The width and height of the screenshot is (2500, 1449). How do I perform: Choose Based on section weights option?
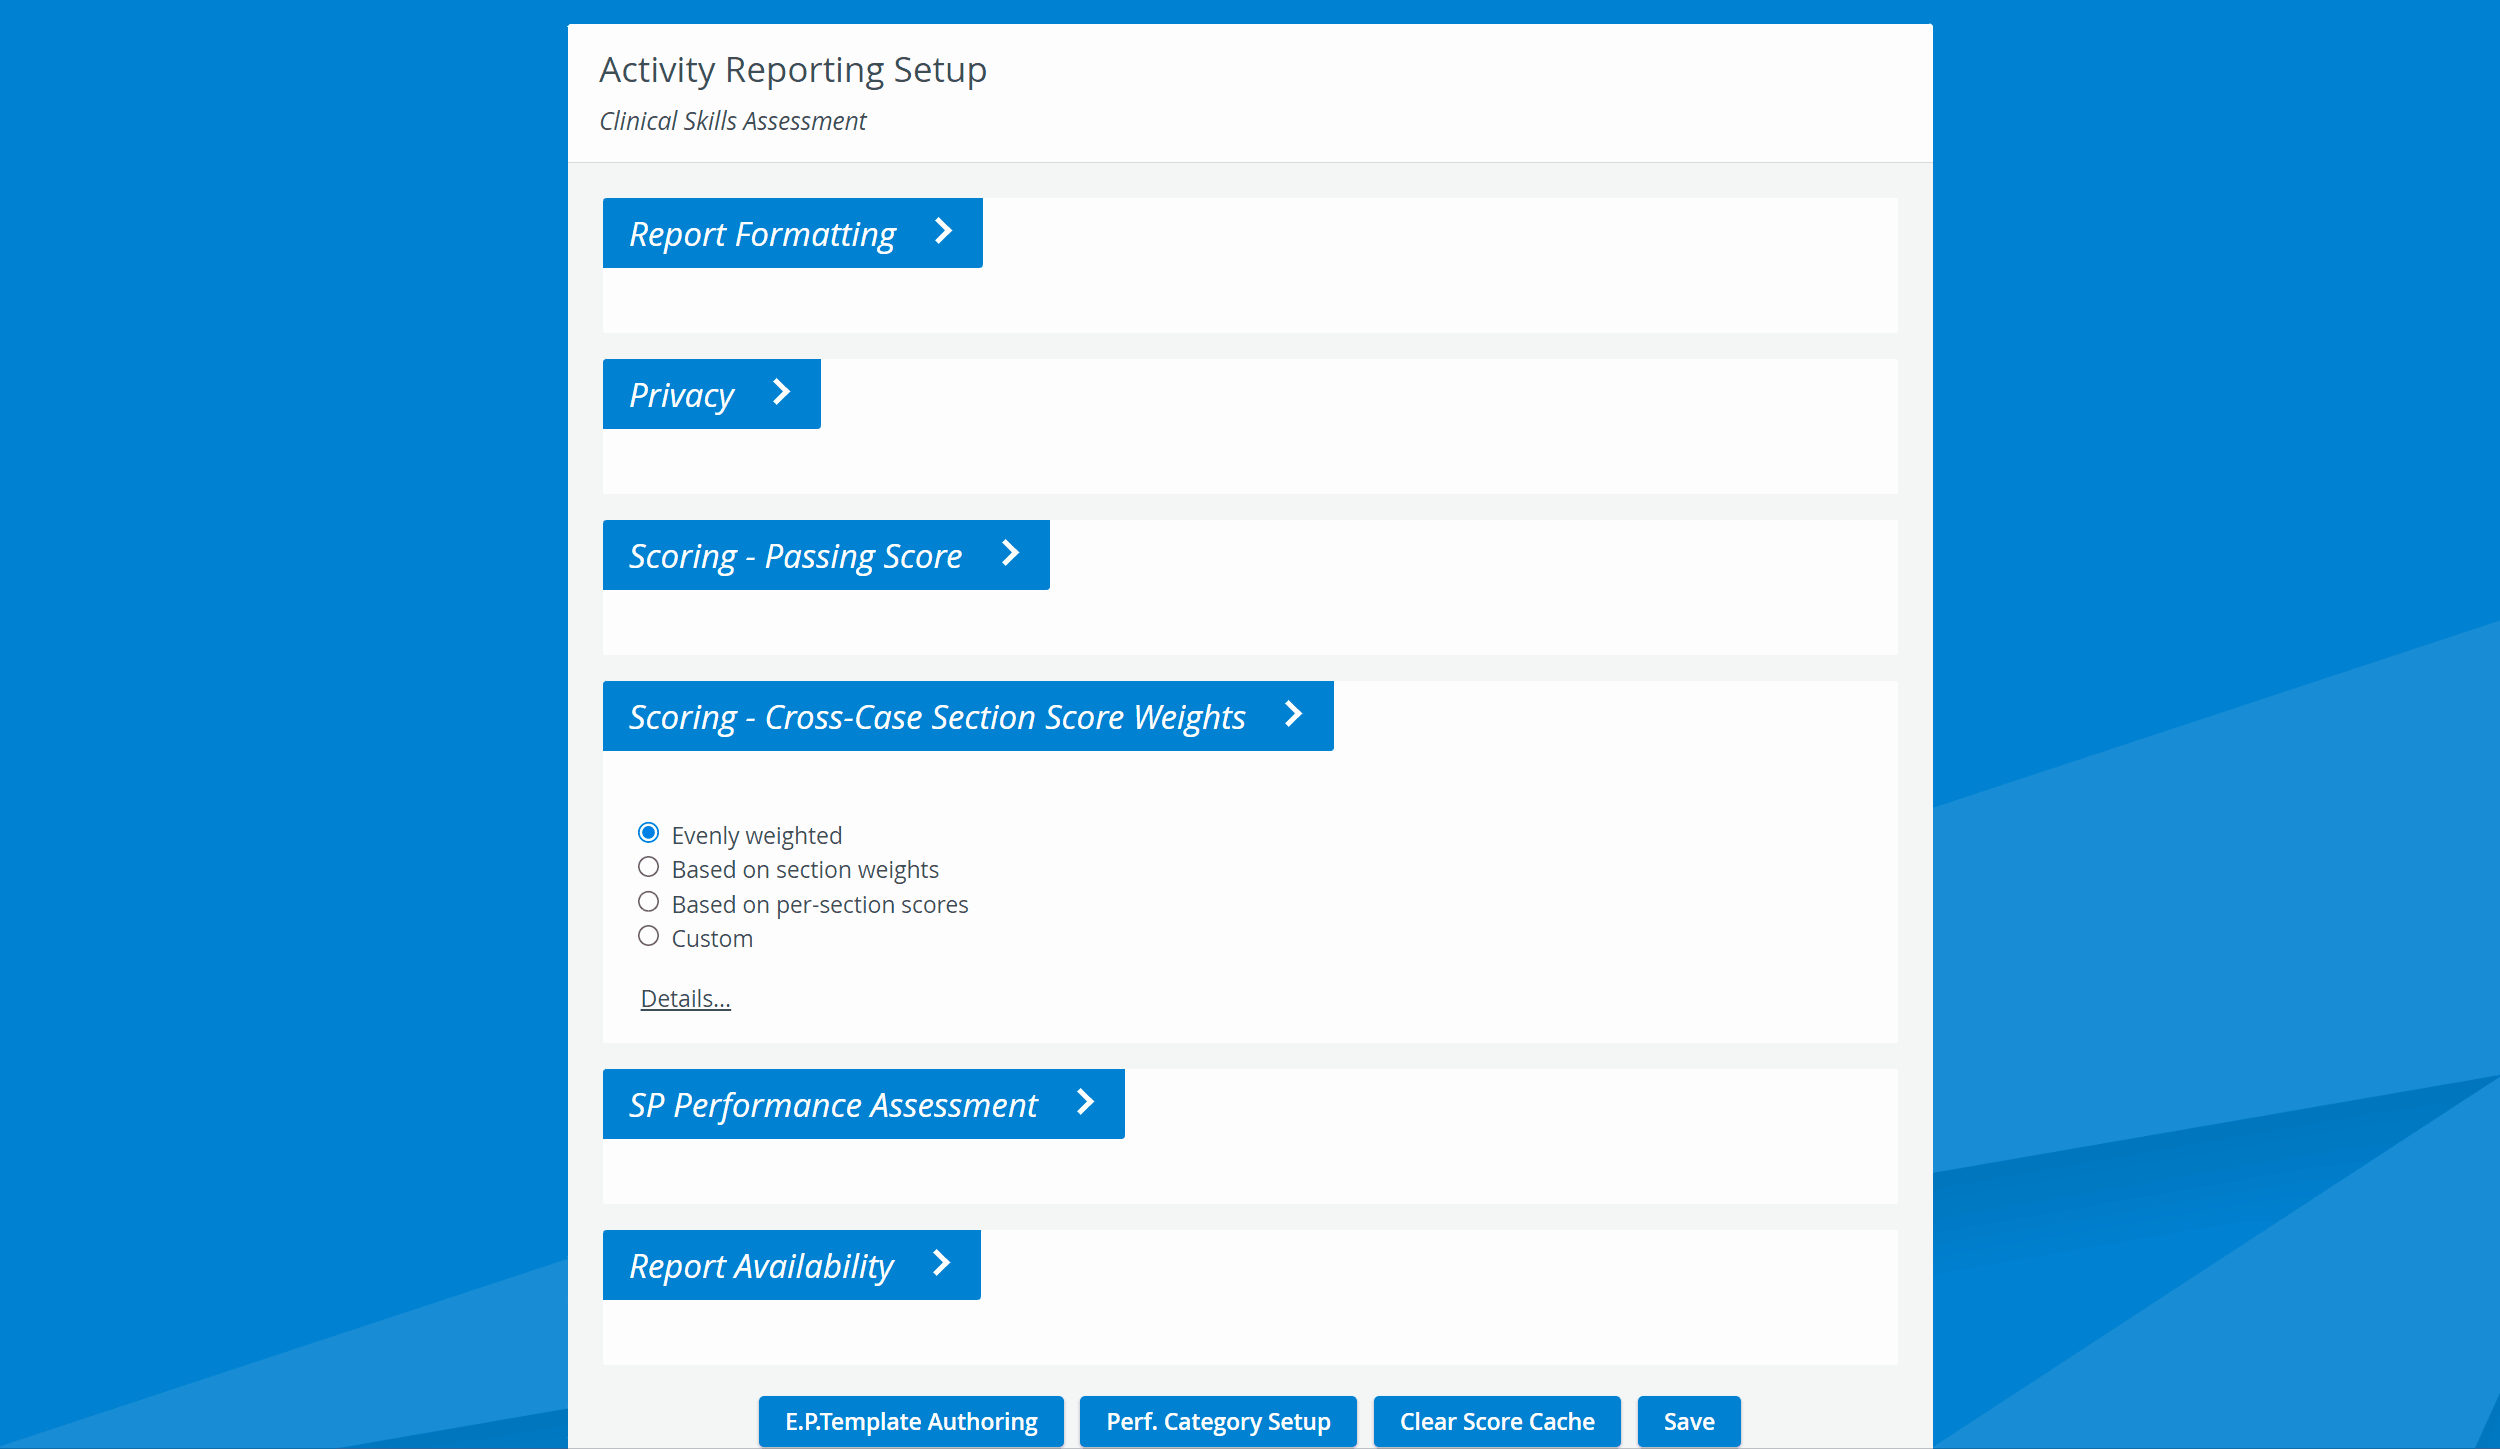(648, 867)
